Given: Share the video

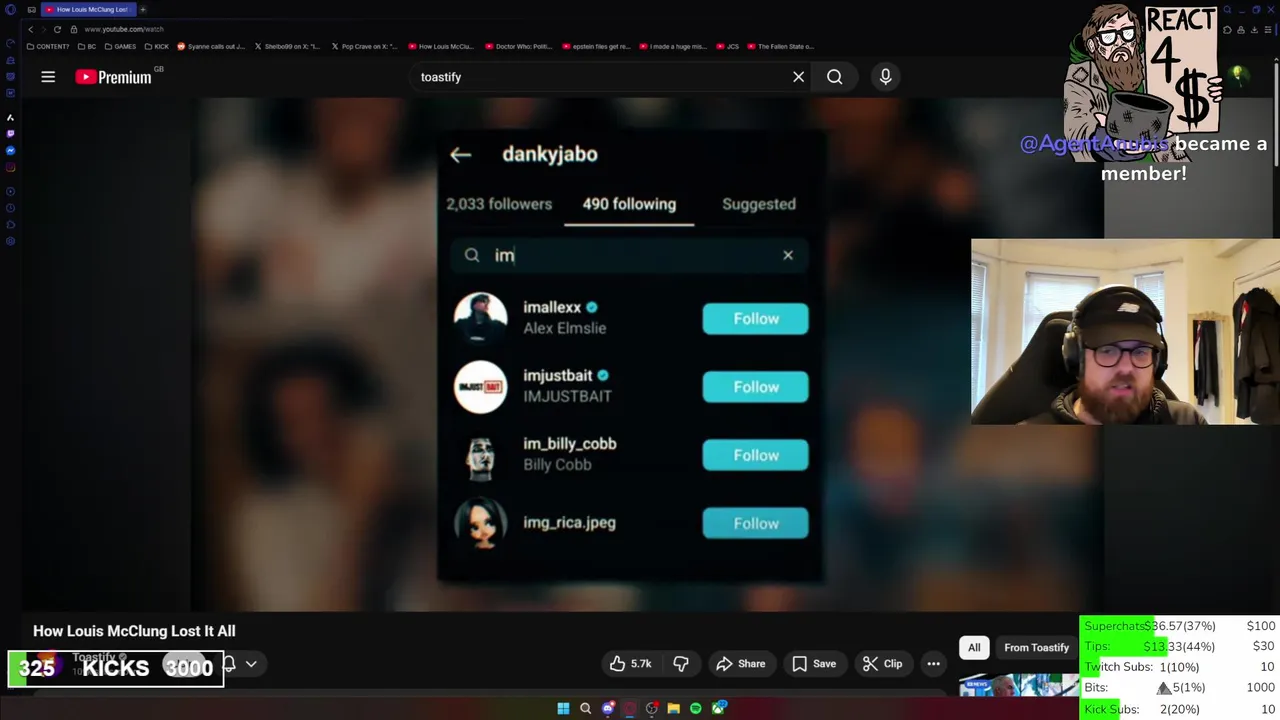Looking at the screenshot, I should click(x=741, y=664).
